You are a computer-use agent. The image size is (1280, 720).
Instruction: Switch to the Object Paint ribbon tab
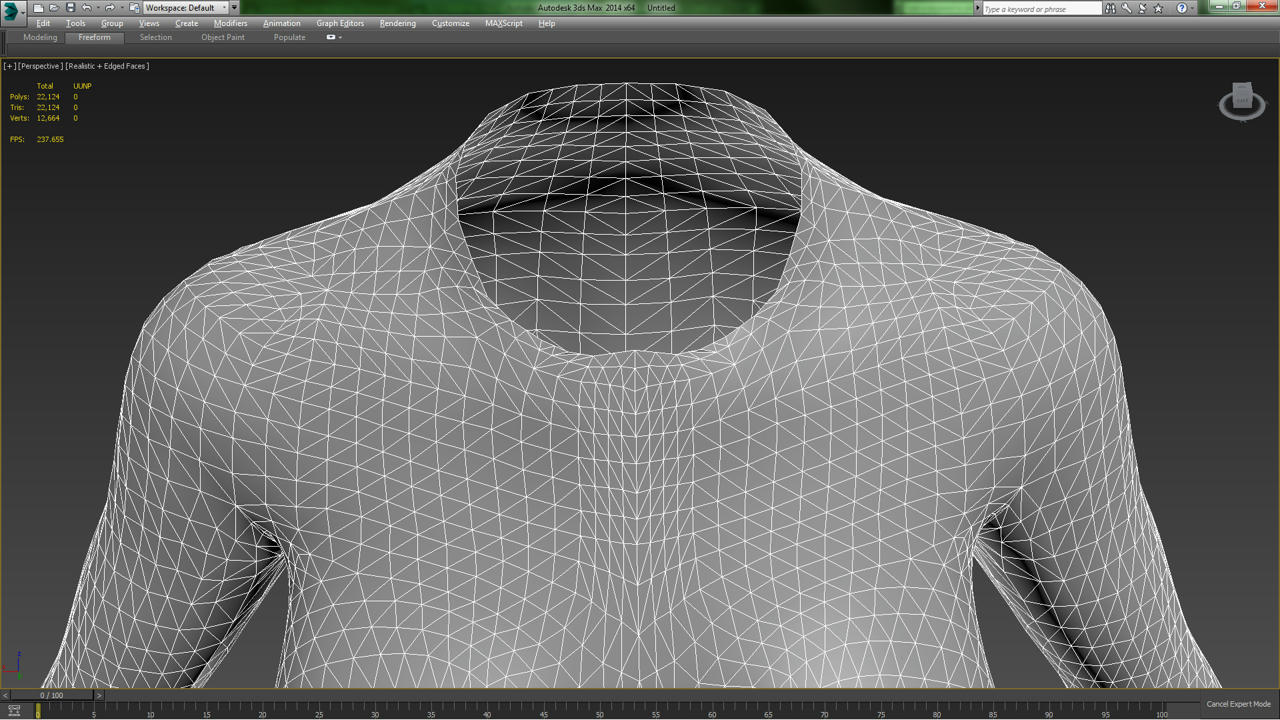(223, 37)
